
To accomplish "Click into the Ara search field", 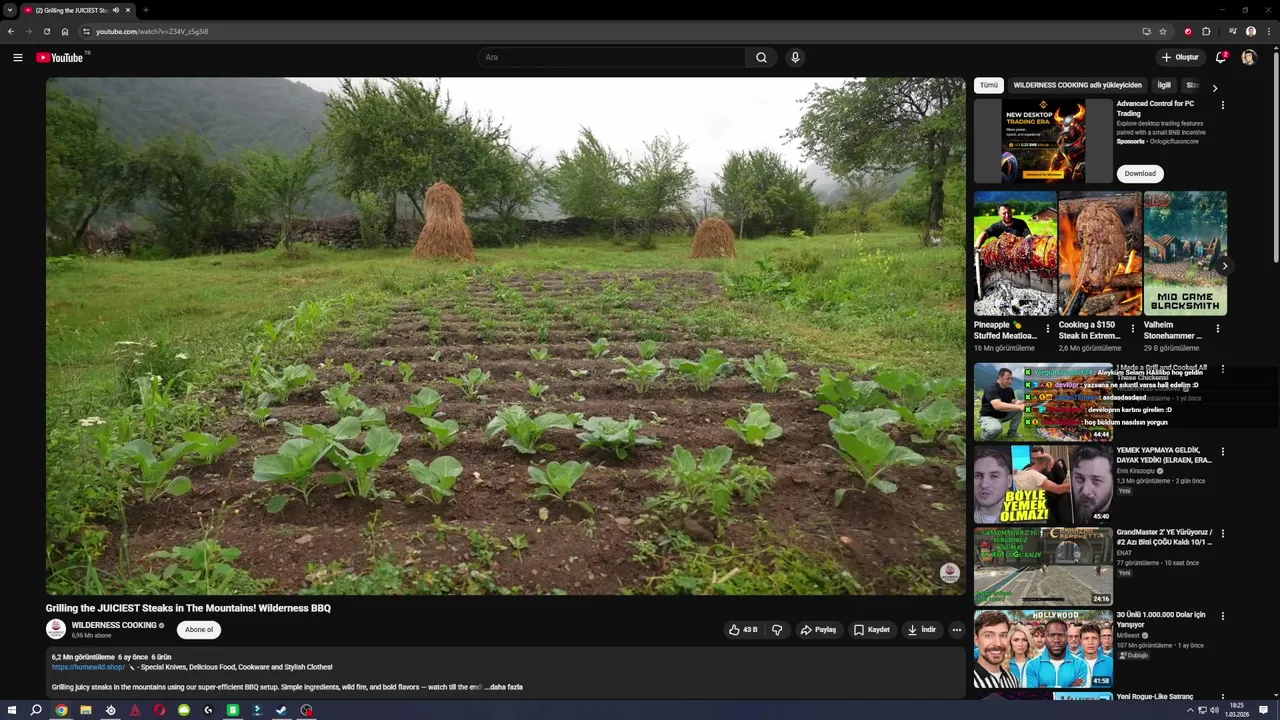I will point(611,57).
